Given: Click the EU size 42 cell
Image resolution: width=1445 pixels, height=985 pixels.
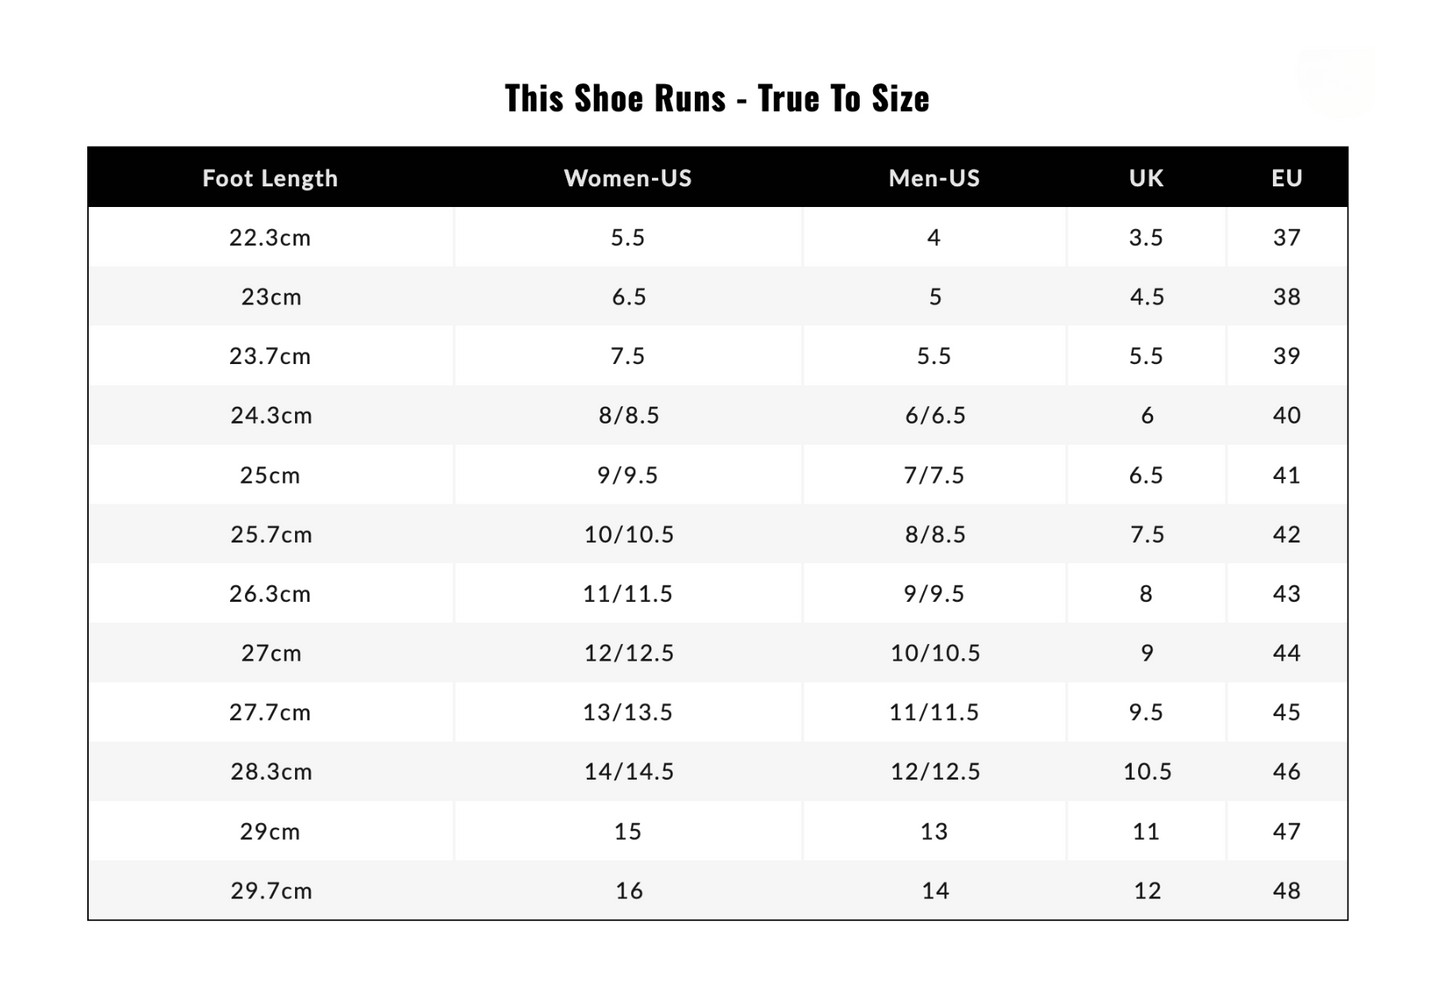Looking at the screenshot, I should [1287, 535].
